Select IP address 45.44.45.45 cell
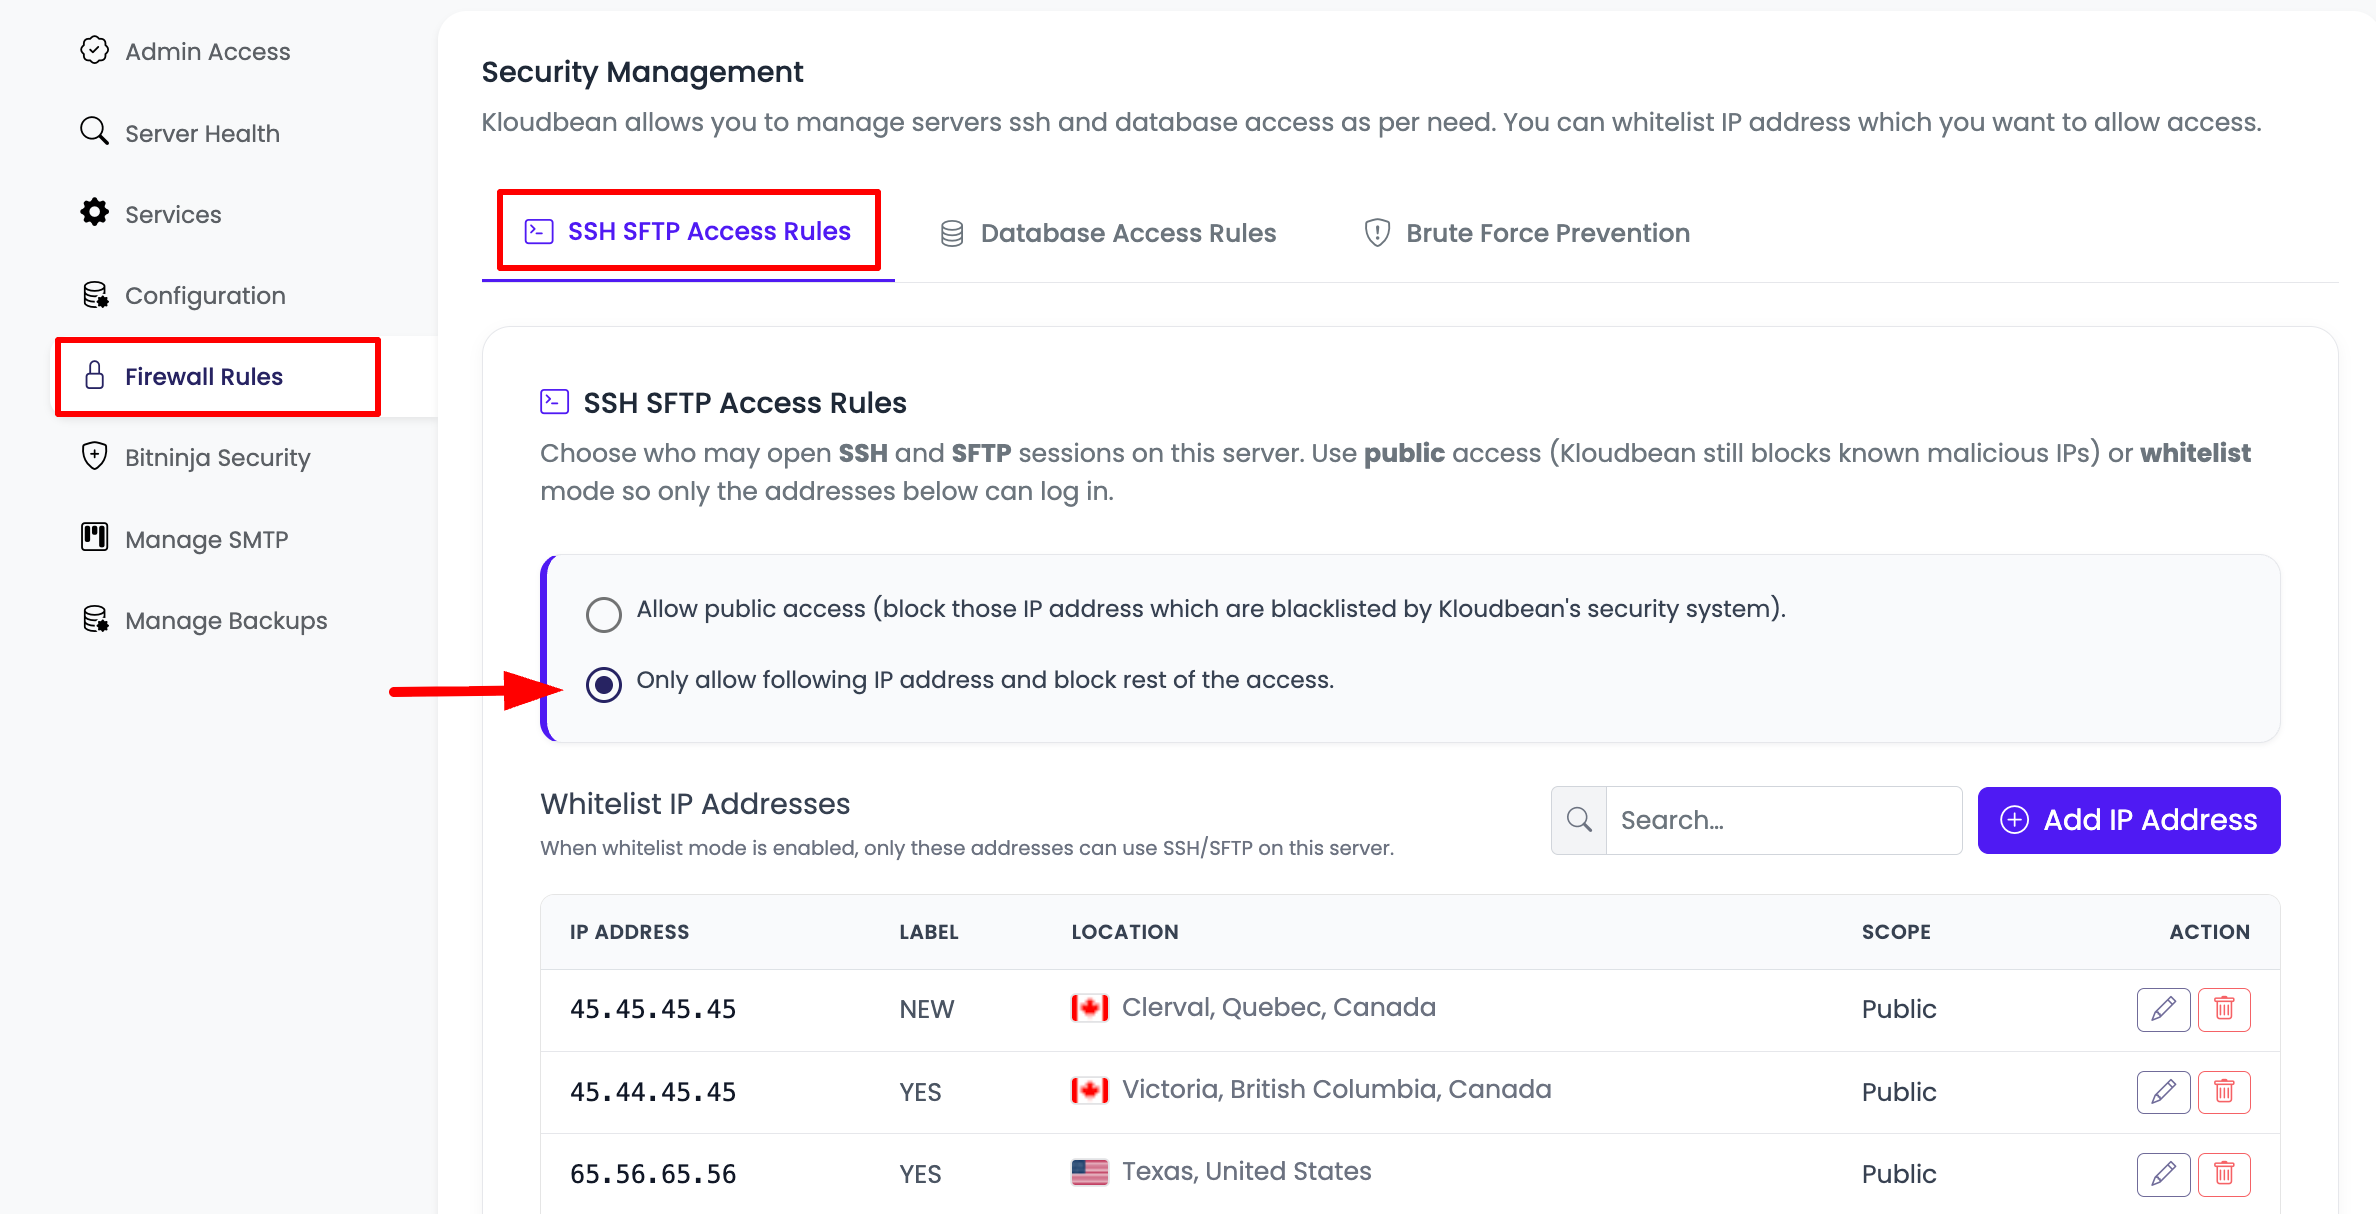Screen dimensions: 2376x1214 pyautogui.click(x=653, y=1092)
